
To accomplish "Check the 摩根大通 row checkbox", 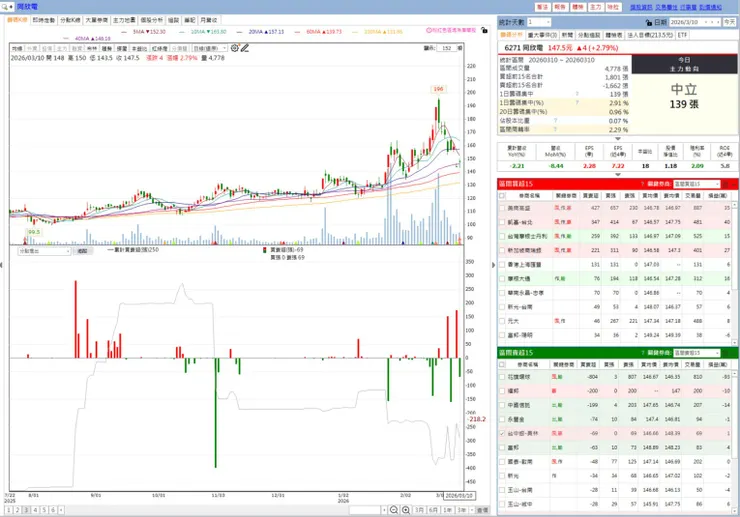I will (502, 279).
